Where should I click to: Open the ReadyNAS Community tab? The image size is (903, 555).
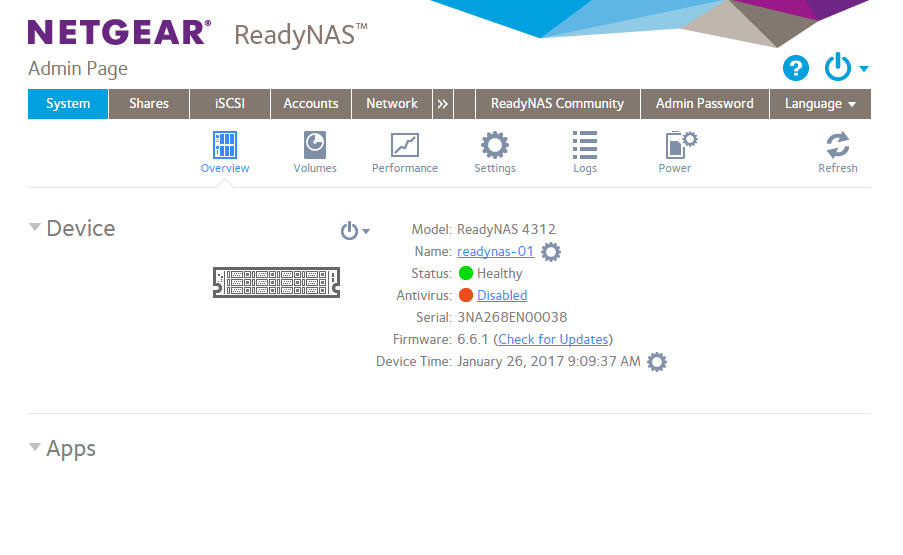[x=557, y=104]
